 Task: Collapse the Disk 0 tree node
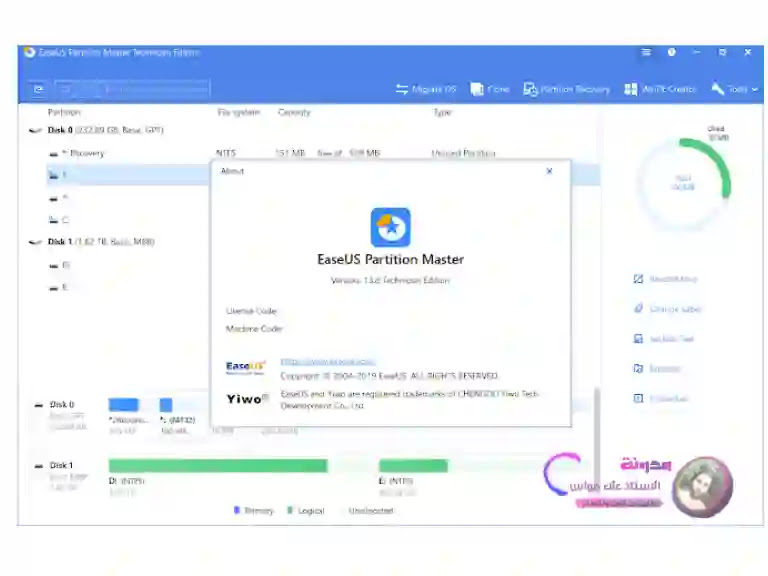point(35,130)
